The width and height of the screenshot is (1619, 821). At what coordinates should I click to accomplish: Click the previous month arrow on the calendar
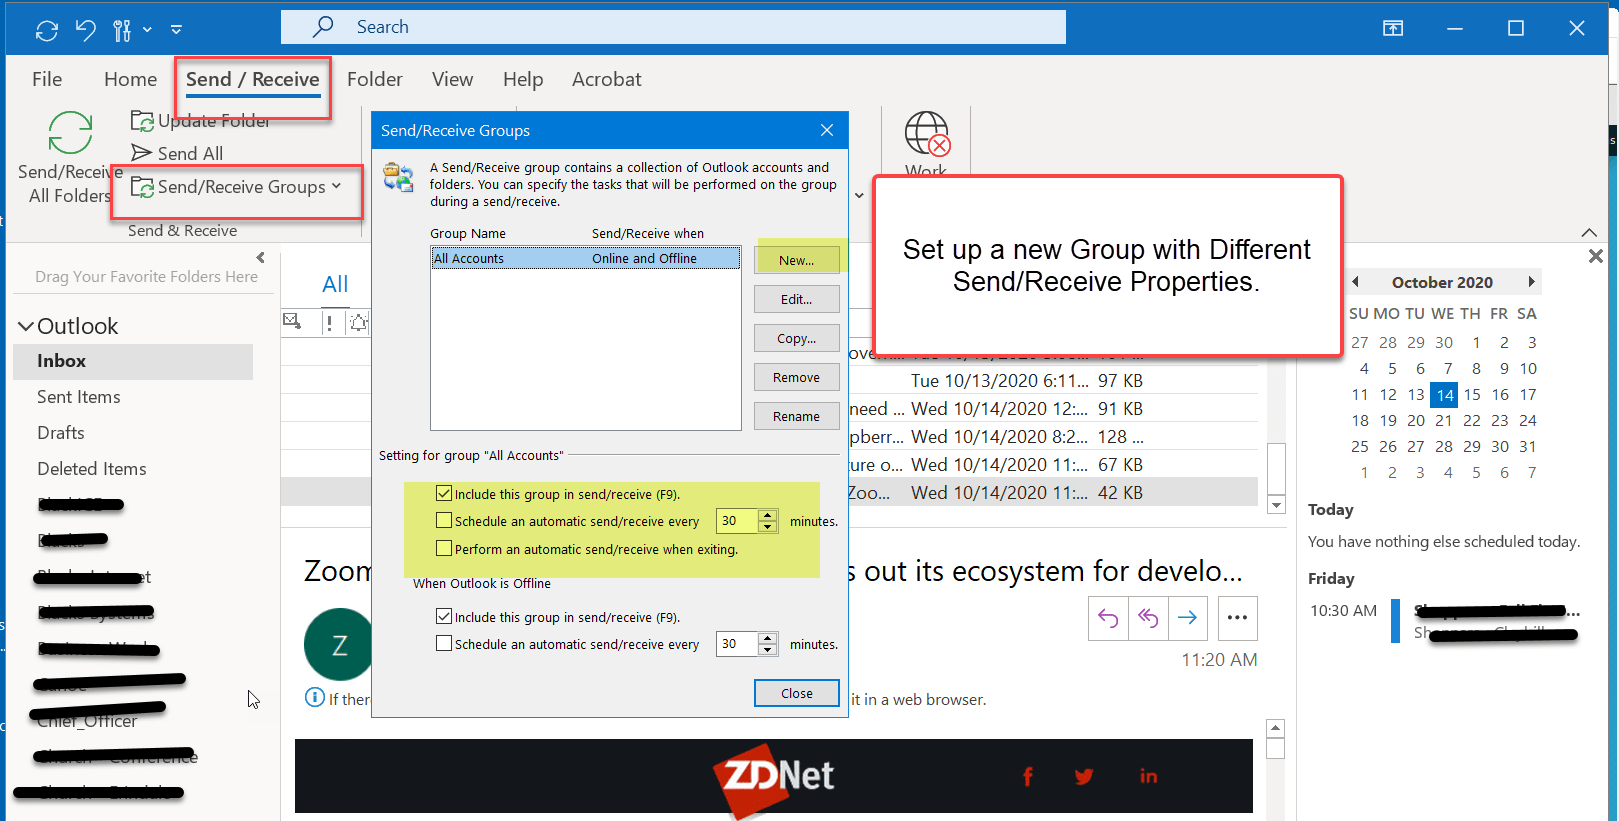(x=1356, y=282)
